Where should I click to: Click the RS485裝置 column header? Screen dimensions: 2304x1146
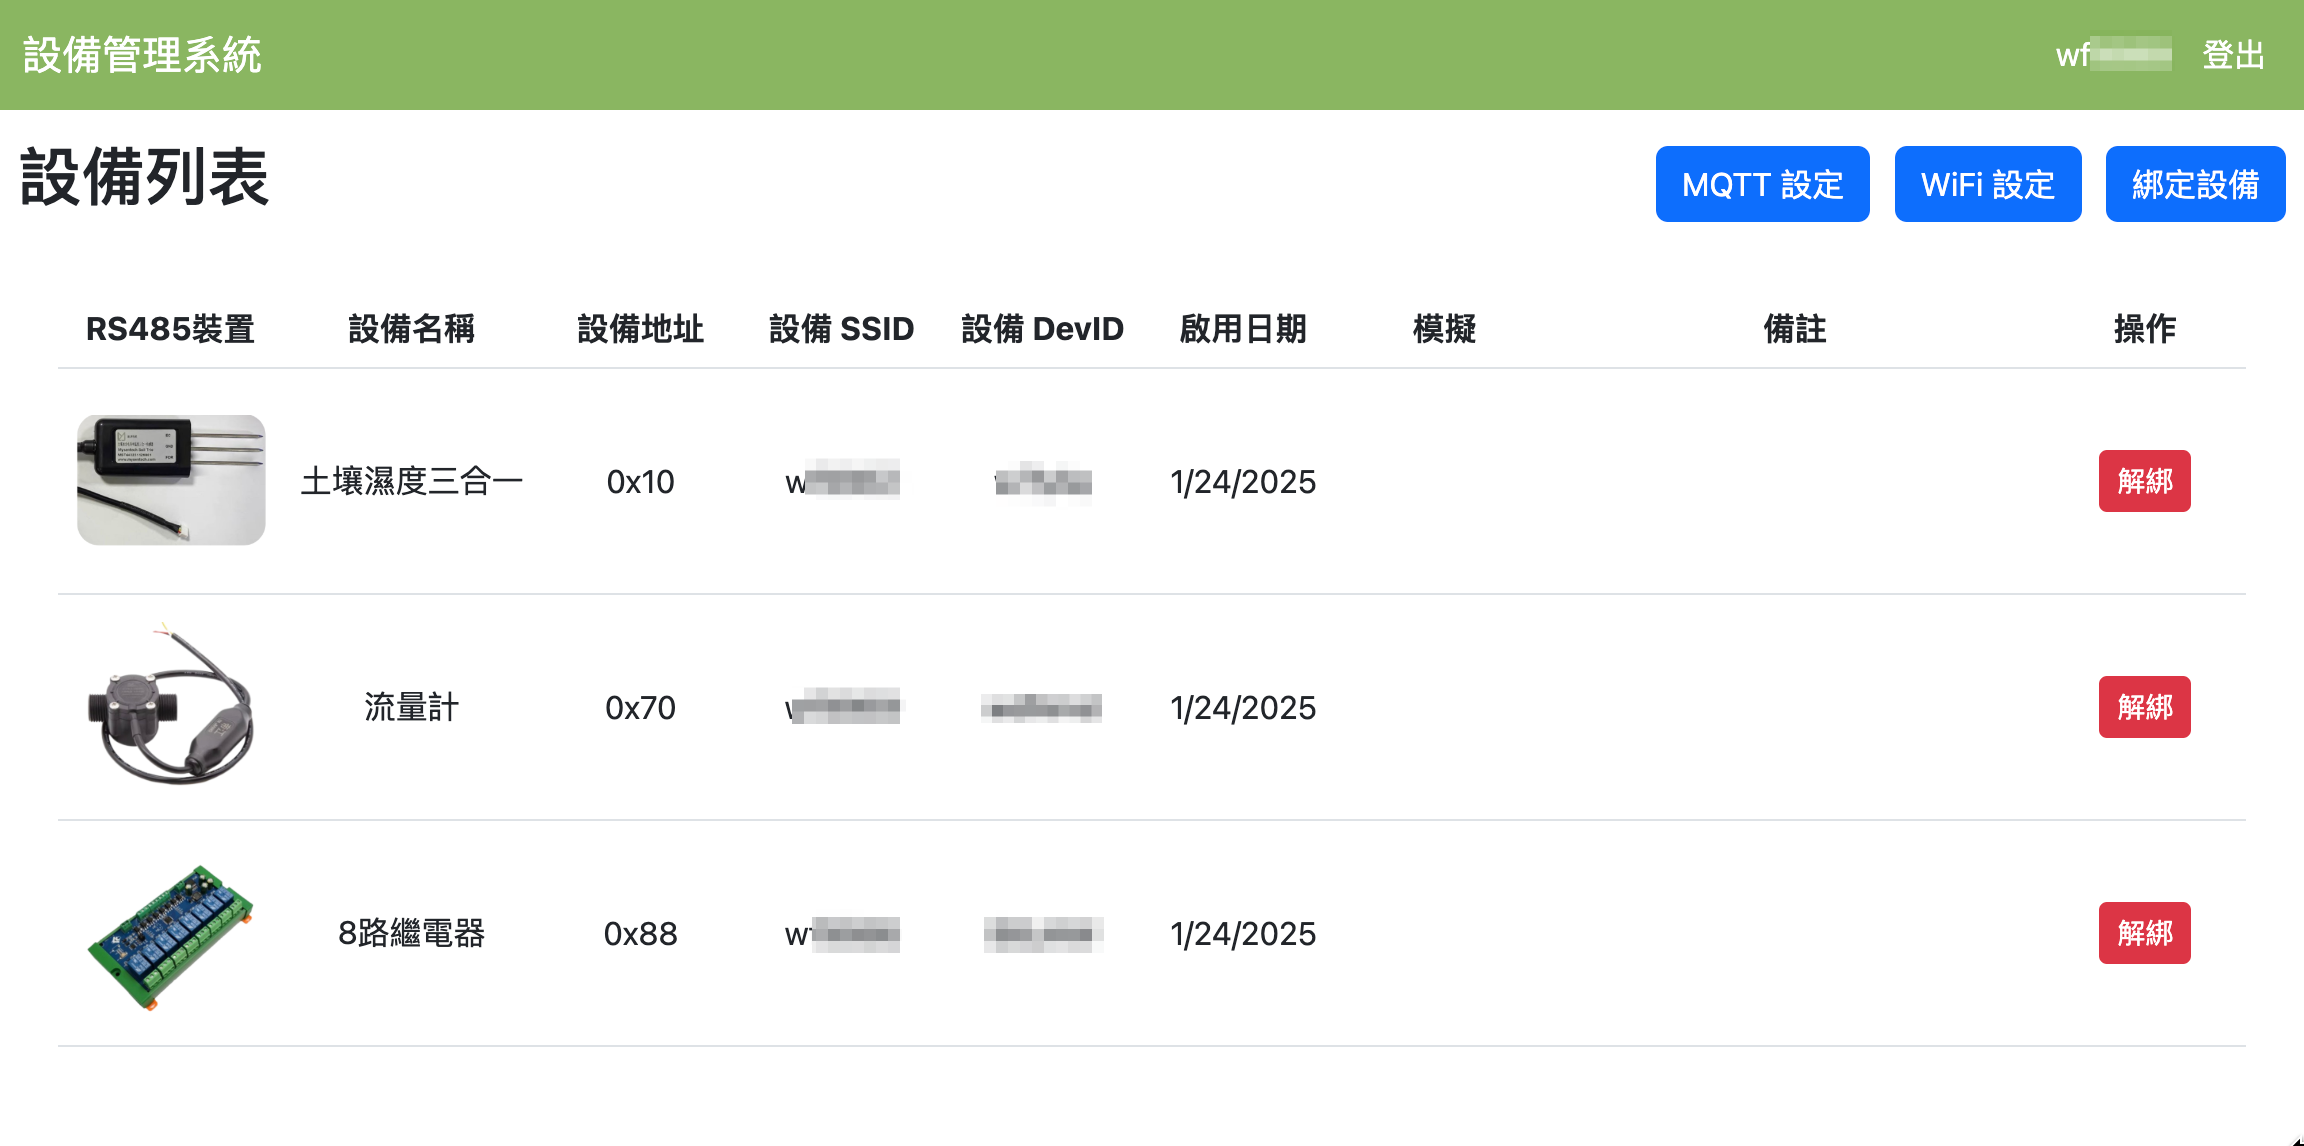tap(170, 328)
